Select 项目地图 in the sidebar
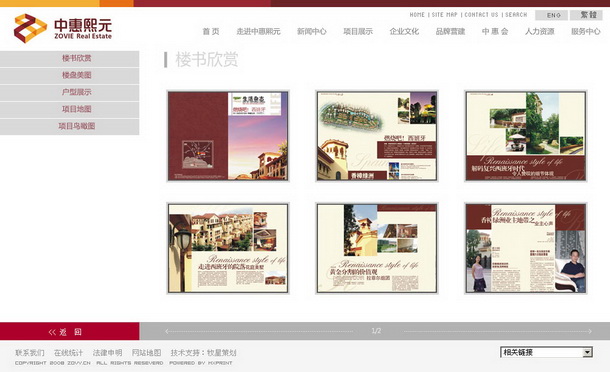 (69, 109)
